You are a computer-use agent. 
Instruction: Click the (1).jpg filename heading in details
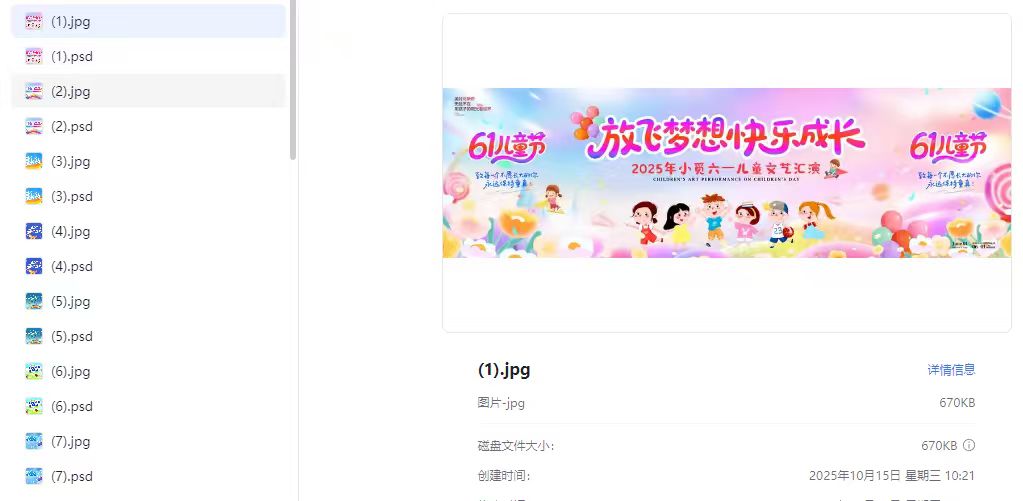pos(504,370)
